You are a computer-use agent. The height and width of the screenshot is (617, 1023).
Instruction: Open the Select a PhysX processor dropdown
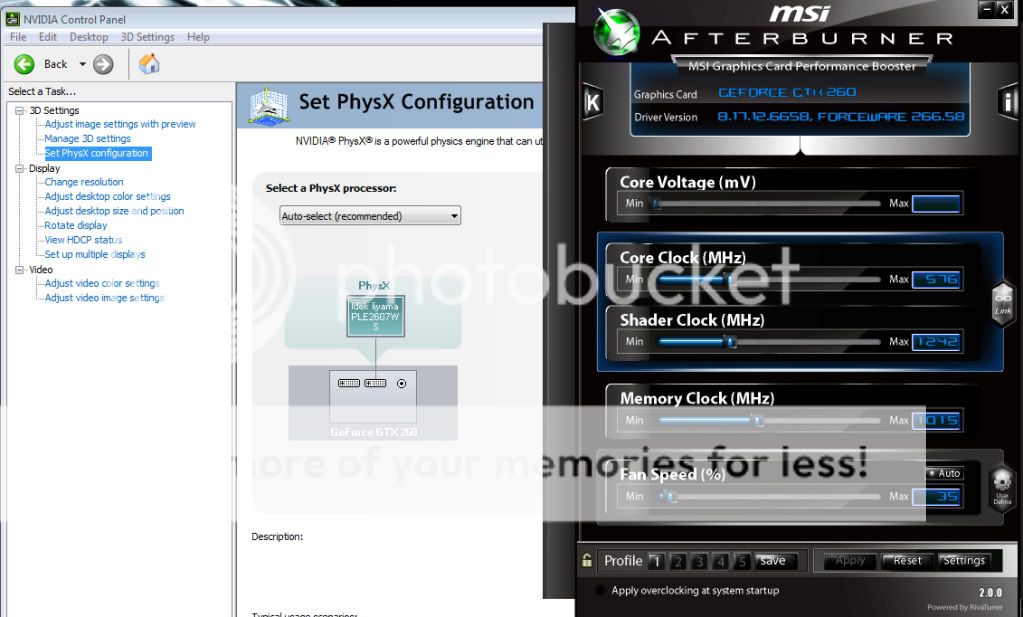(x=370, y=216)
